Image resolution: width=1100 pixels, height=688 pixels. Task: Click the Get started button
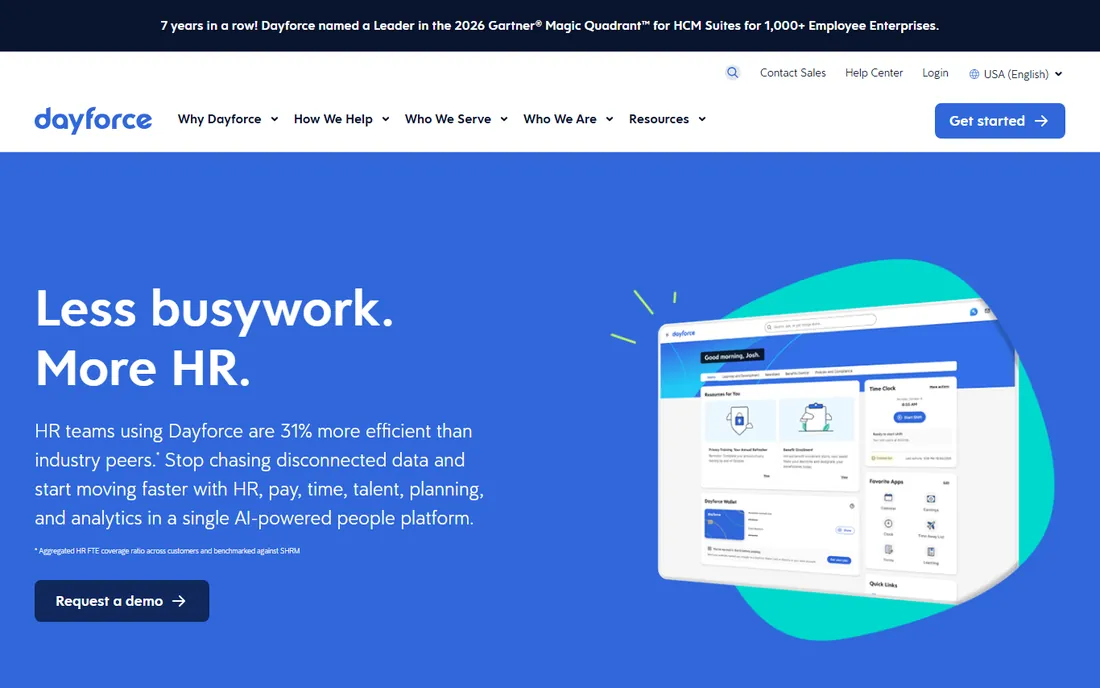(x=1000, y=121)
